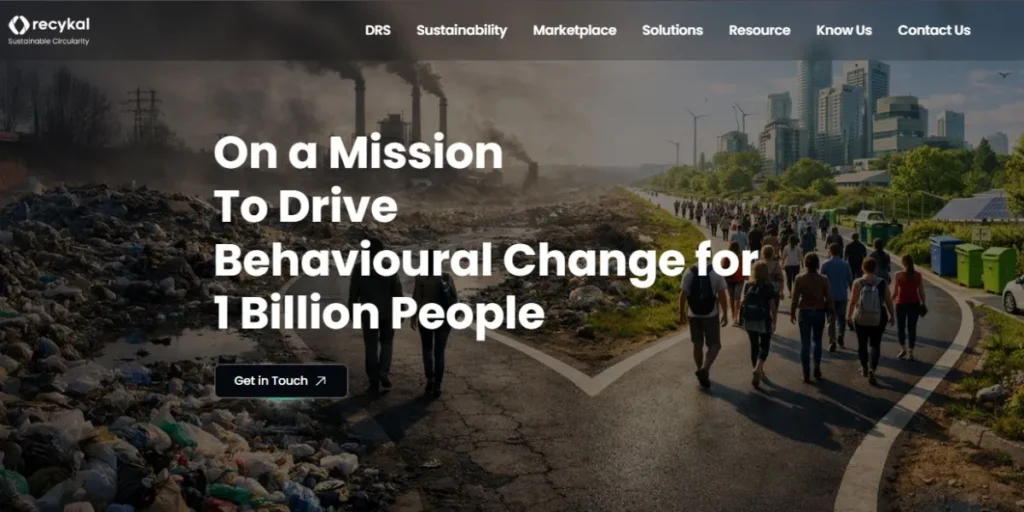The image size is (1024, 512).
Task: Click the arrow icon inside Get in Touch
Action: (x=321, y=381)
